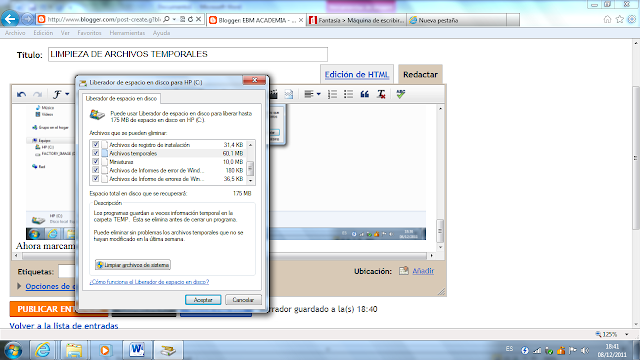Image resolution: width=640 pixels, height=360 pixels.
Task: Open Windows Explorer folder on taskbar
Action: (74, 350)
